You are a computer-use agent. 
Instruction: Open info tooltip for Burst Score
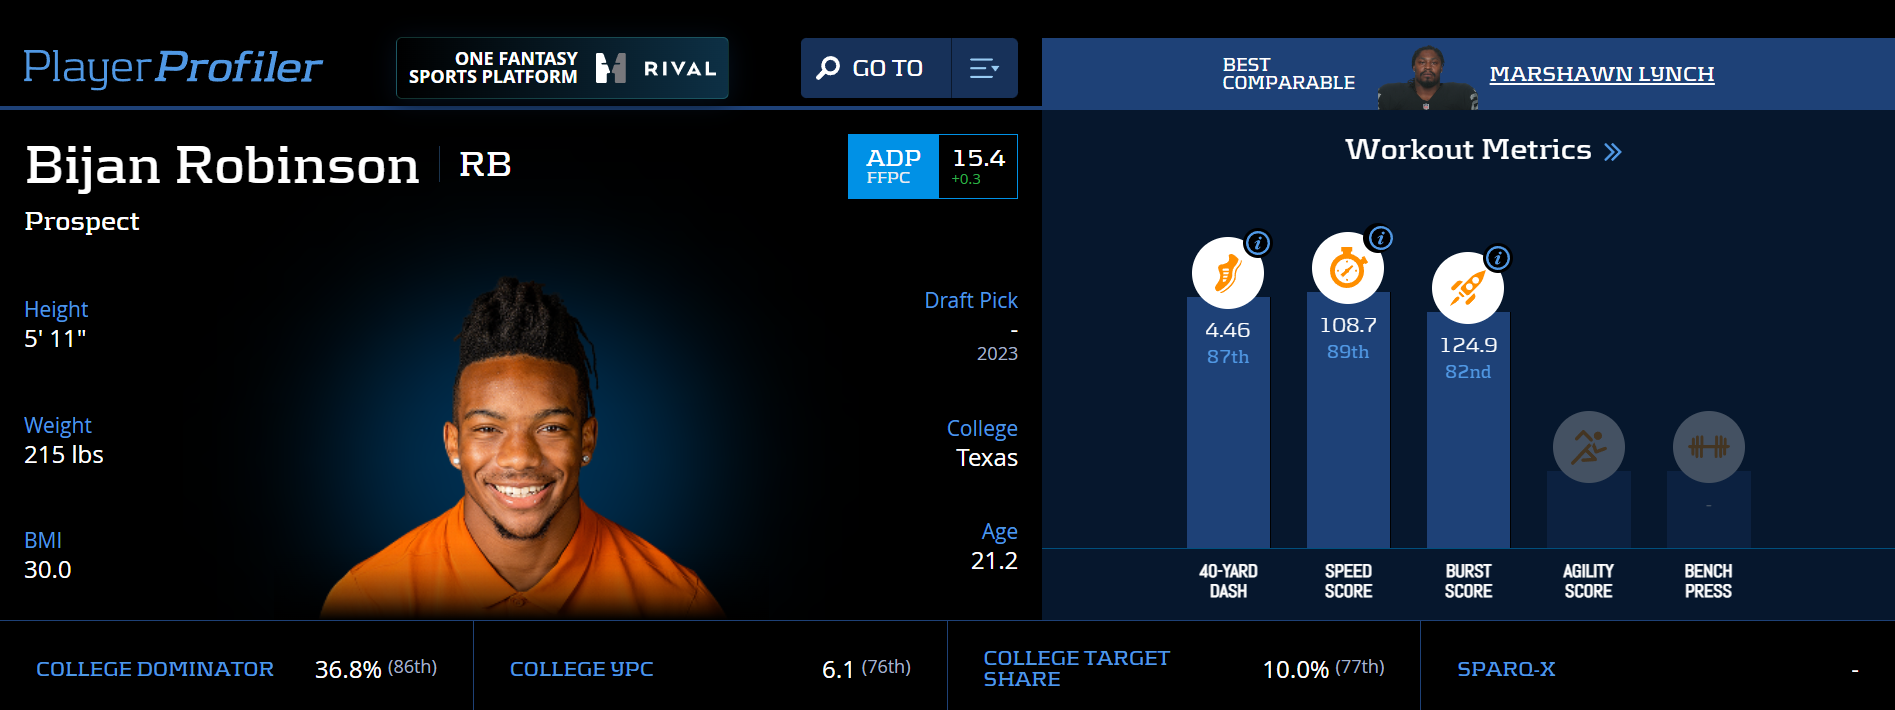[x=1497, y=258]
